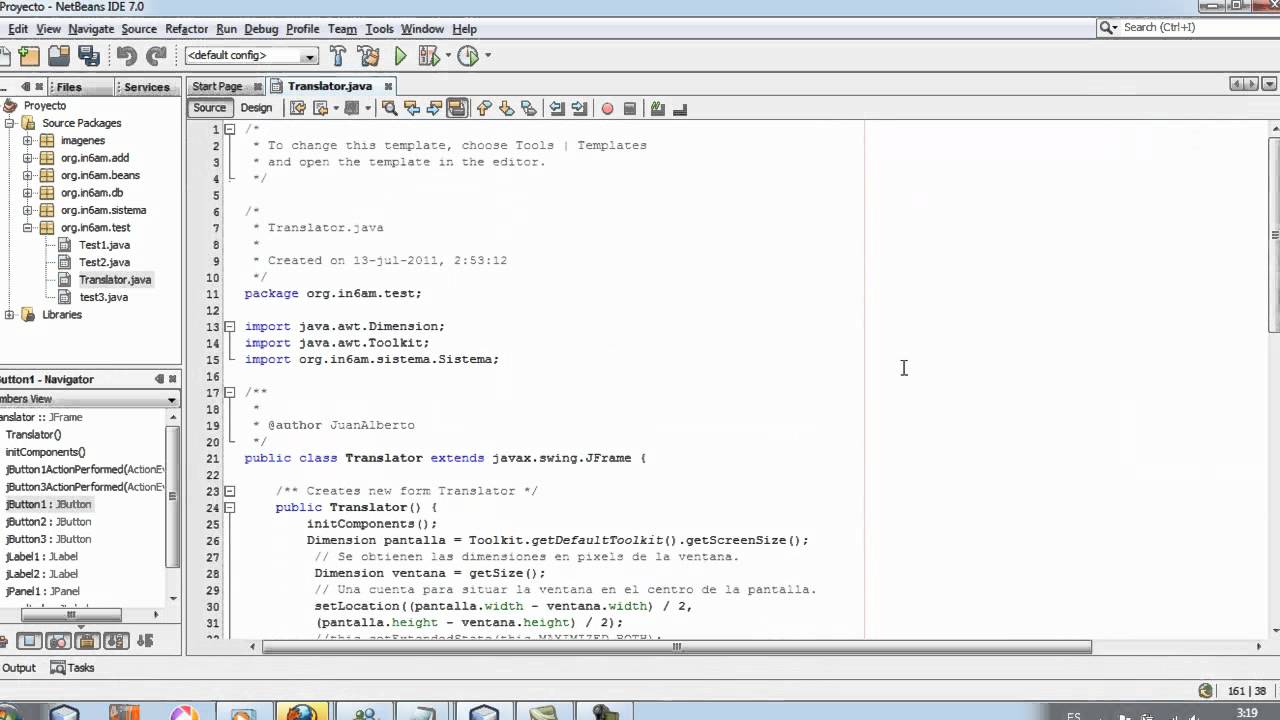Collapse constructor fold at line 24
Image resolution: width=1280 pixels, height=720 pixels.
click(x=230, y=508)
